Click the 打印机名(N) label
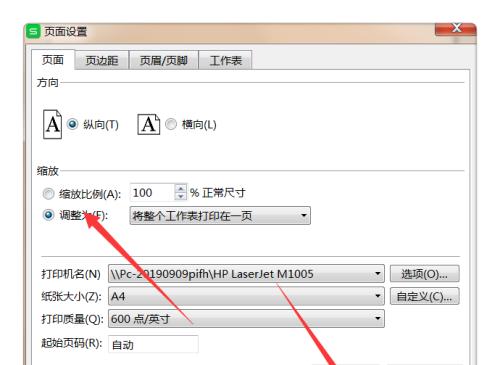Screen dimensions: 500x365 (71, 274)
